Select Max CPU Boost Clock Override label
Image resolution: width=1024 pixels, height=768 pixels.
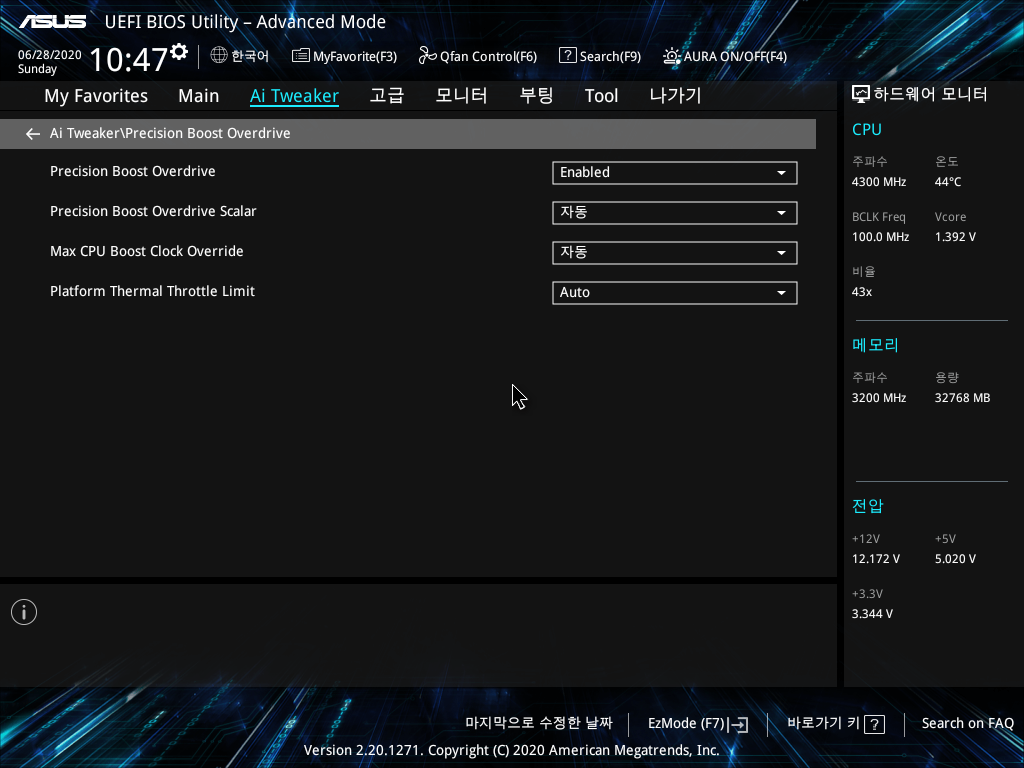(x=147, y=251)
